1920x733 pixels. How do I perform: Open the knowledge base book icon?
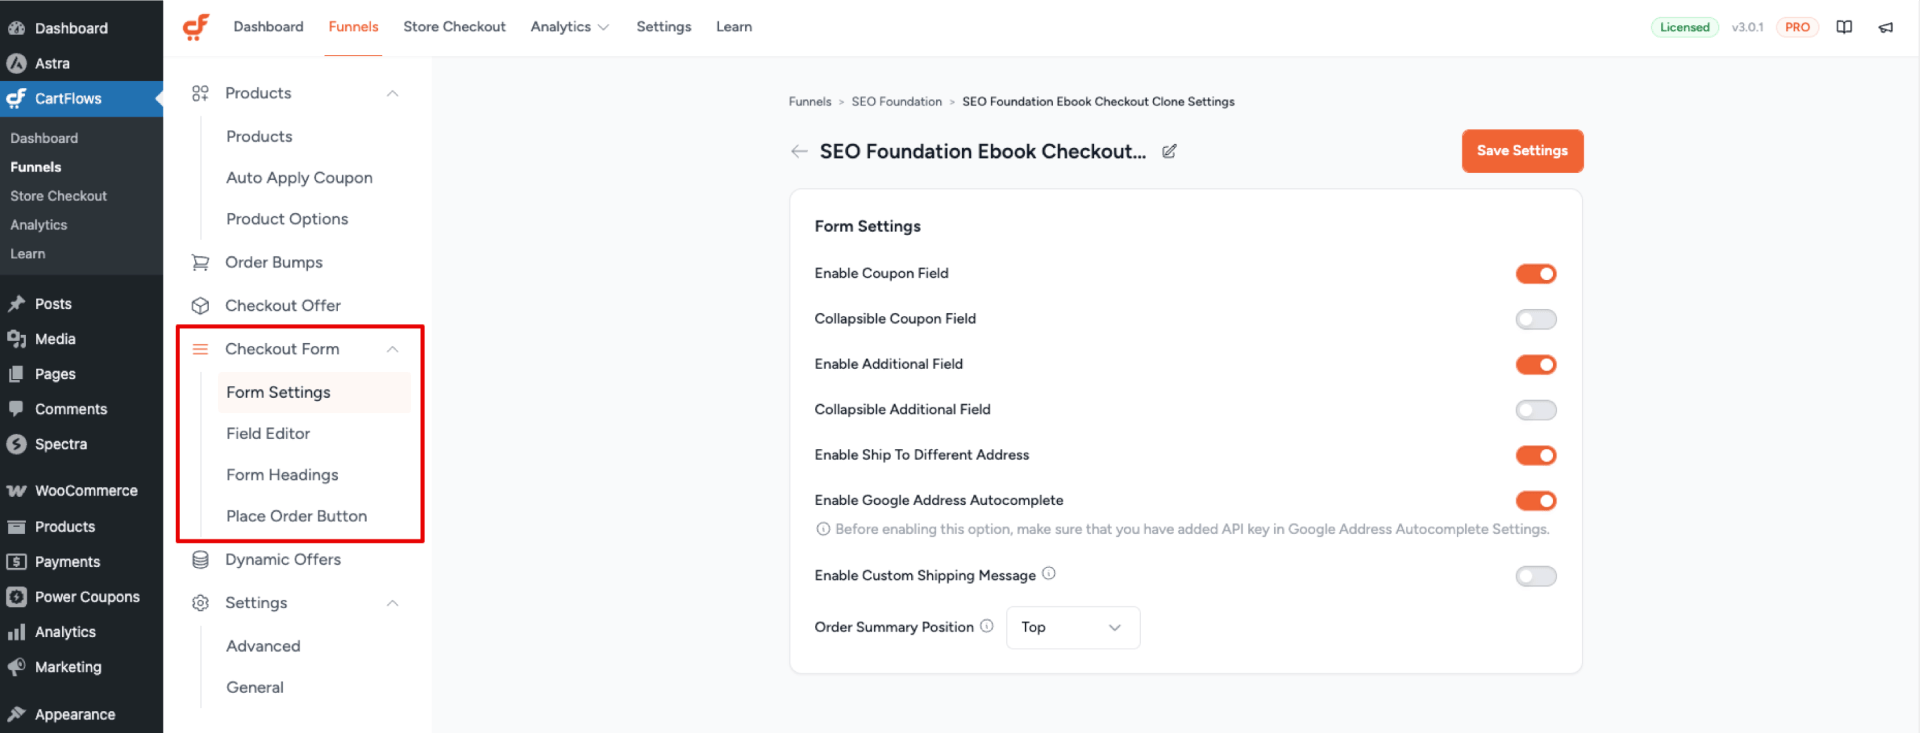coord(1844,27)
